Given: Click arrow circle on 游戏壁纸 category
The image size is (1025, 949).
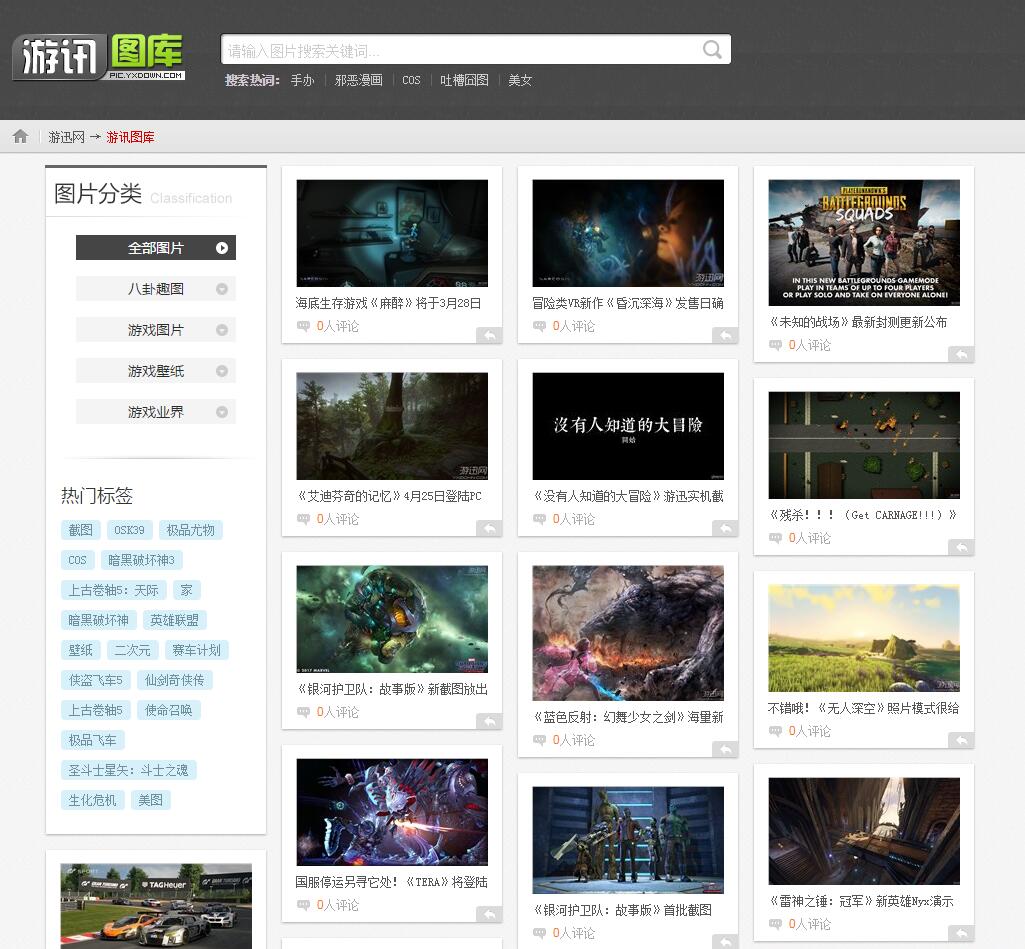Looking at the screenshot, I should pyautogui.click(x=222, y=371).
